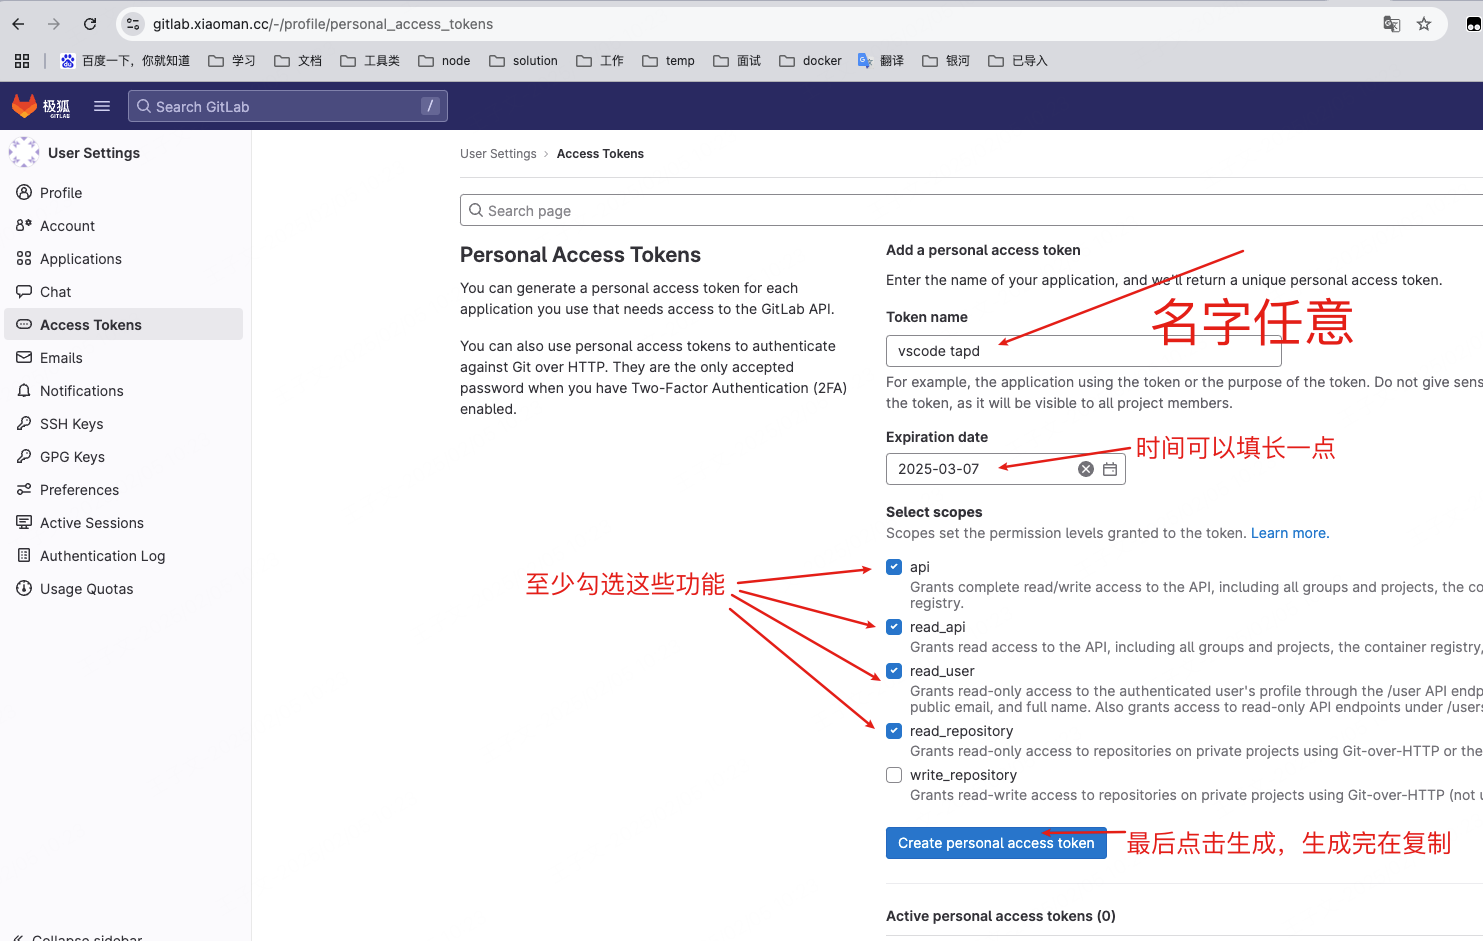This screenshot has height=941, width=1483.
Task: Click the Token name input field
Action: 1083,351
